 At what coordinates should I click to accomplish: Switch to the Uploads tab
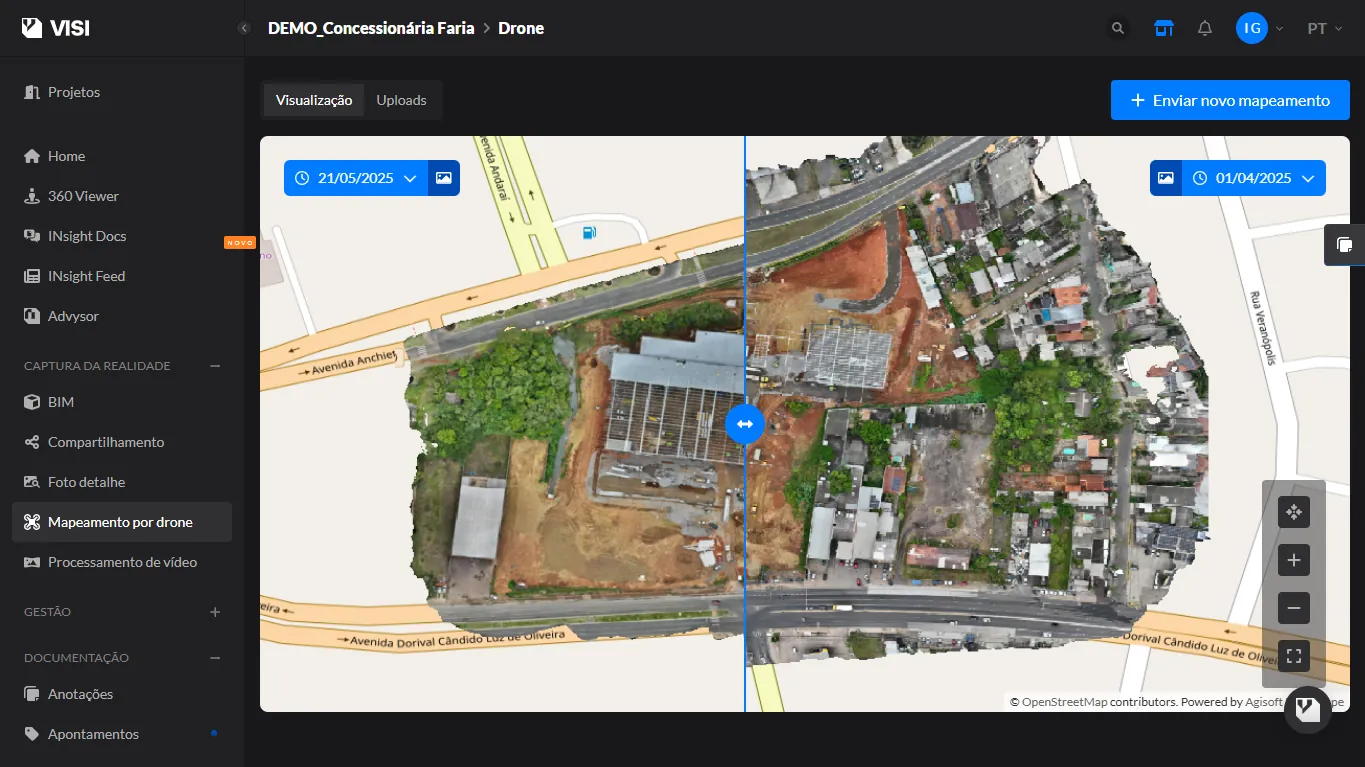pos(401,99)
